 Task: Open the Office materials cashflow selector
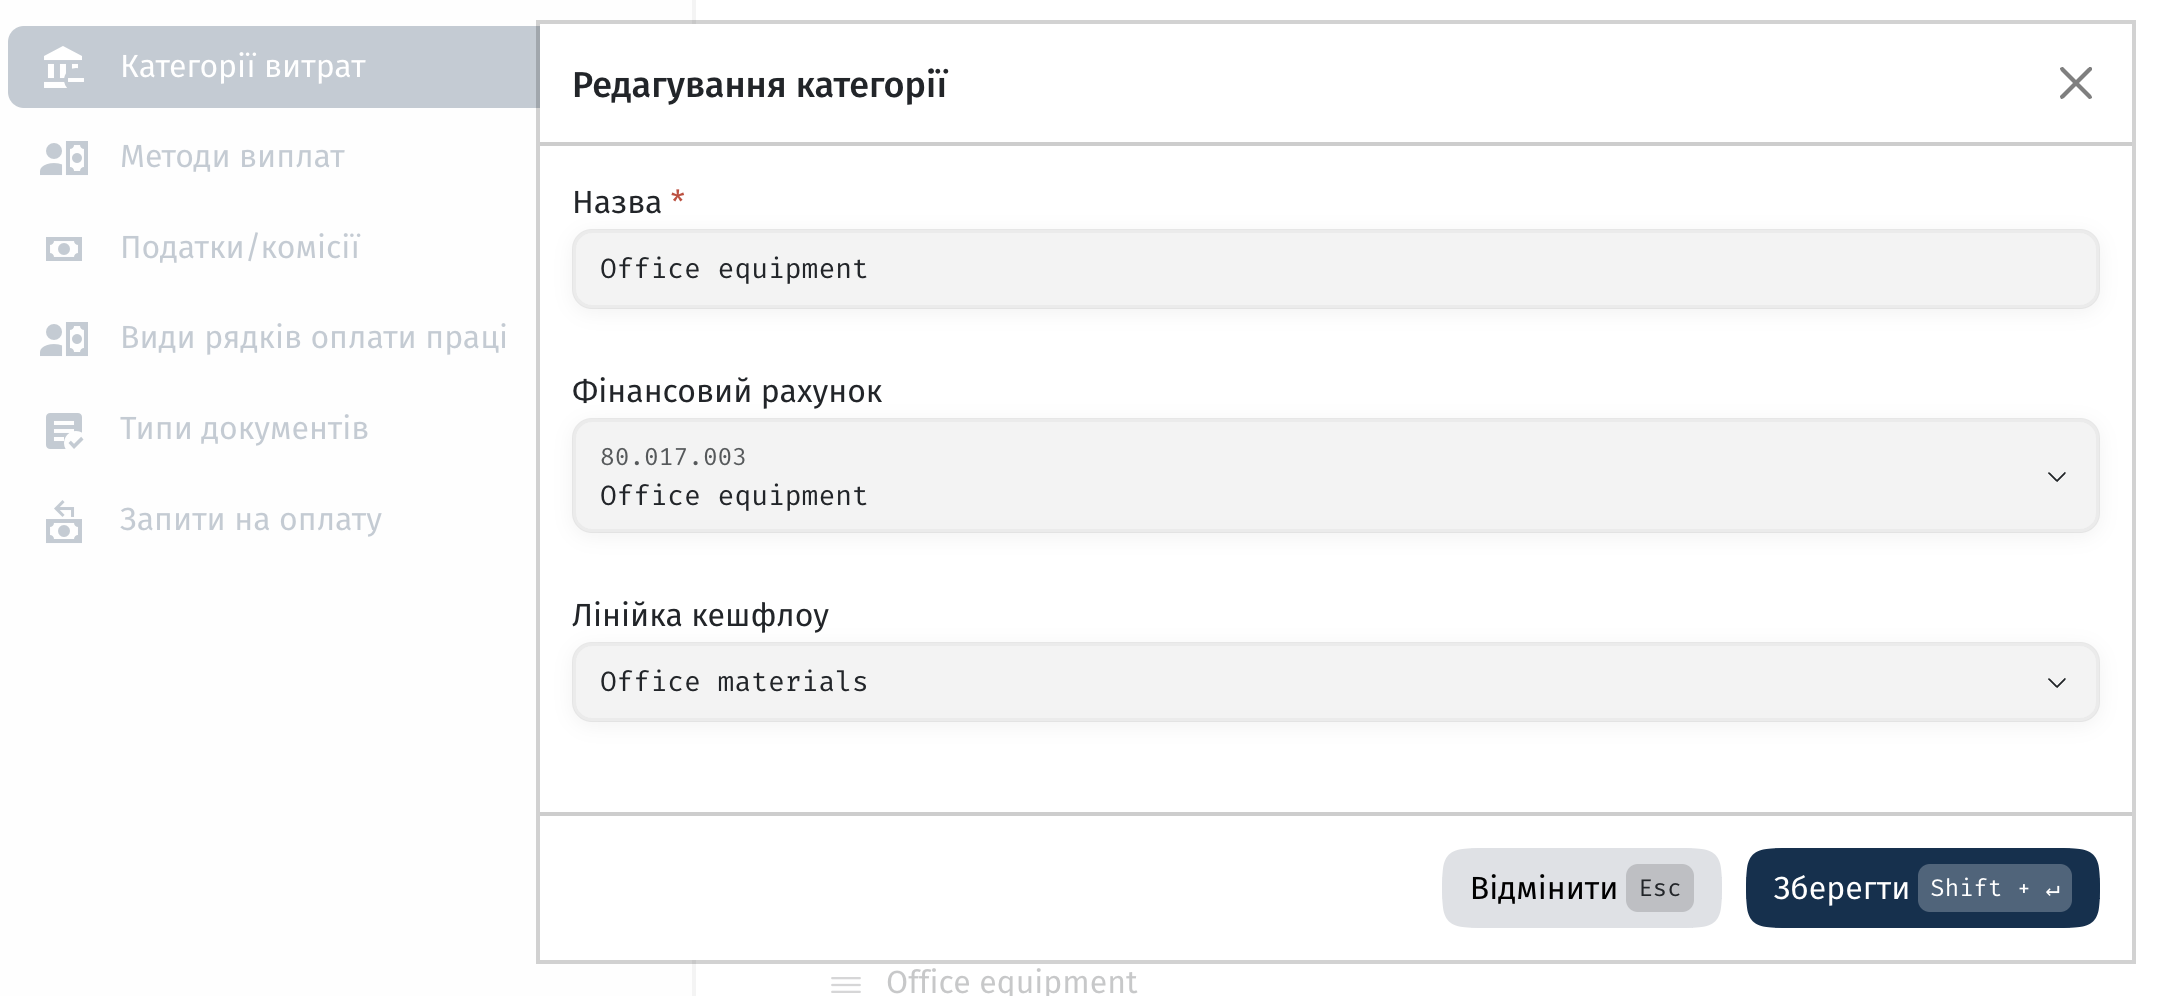(1335, 682)
